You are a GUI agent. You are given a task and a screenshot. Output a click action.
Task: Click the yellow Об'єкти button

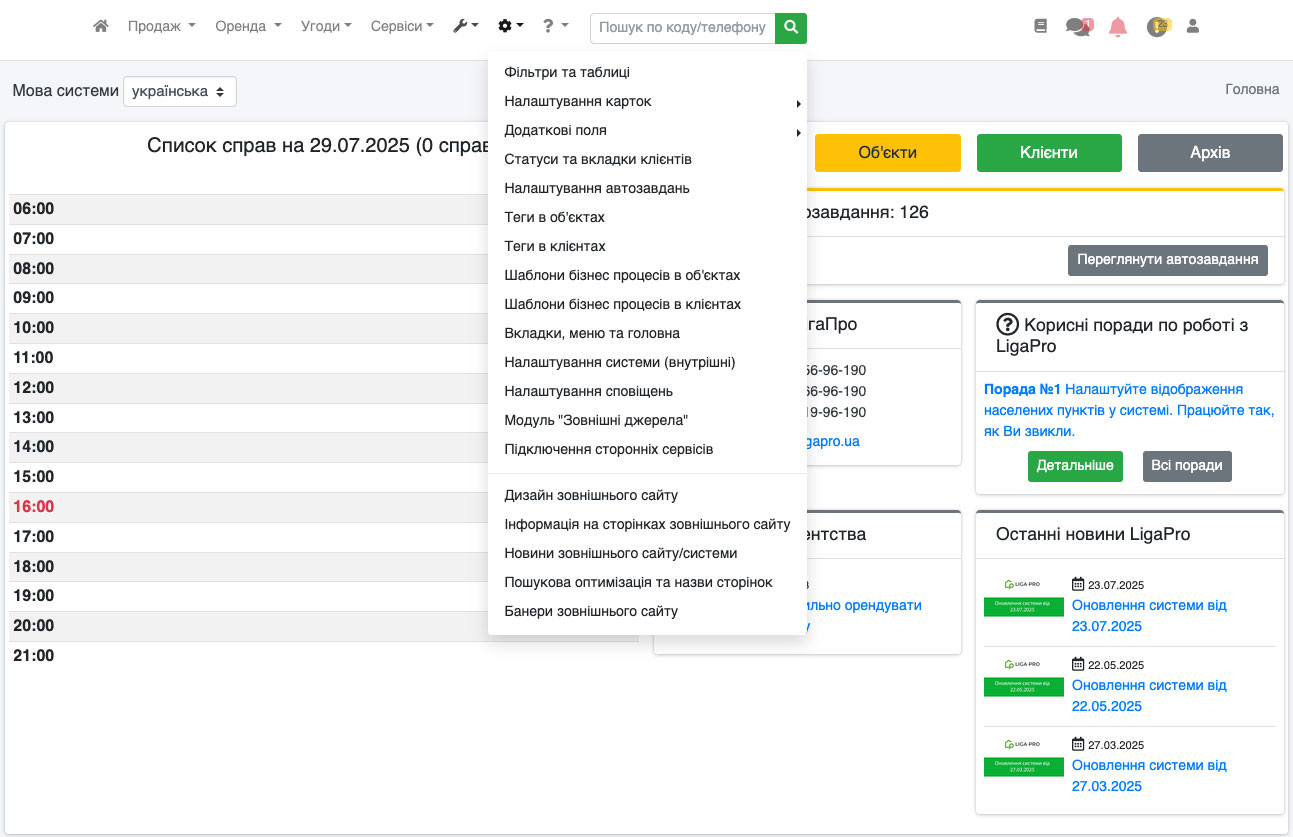887,153
